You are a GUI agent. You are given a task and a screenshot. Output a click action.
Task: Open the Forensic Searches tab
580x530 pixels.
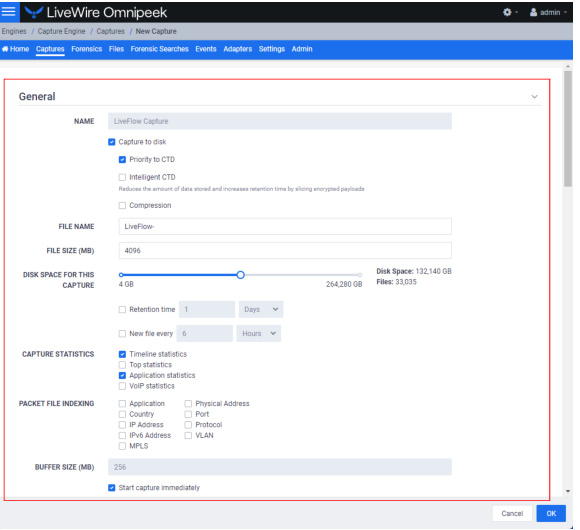click(159, 49)
